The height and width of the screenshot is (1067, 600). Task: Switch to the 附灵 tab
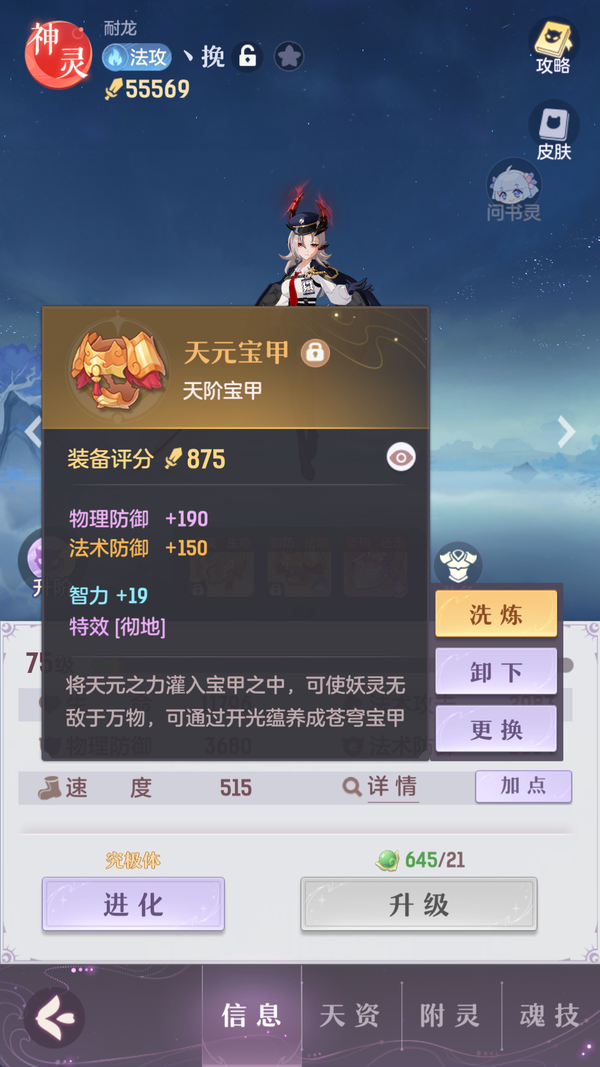pyautogui.click(x=450, y=1016)
